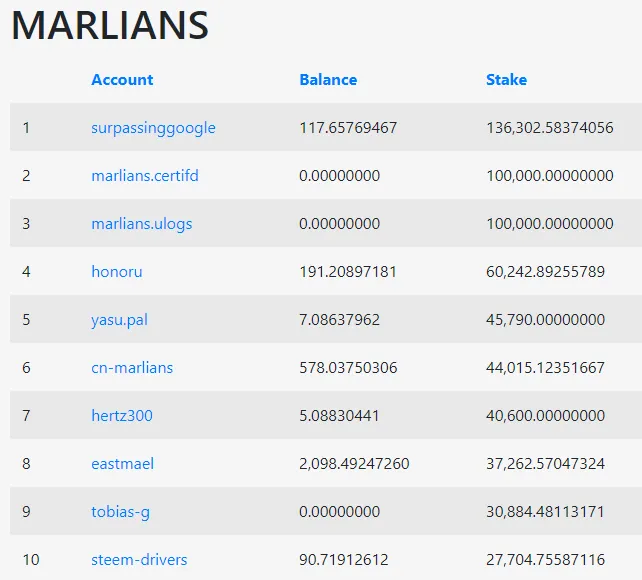Viewport: 642px width, 580px height.
Task: Select balance value 90.71912612
Action: coord(344,559)
